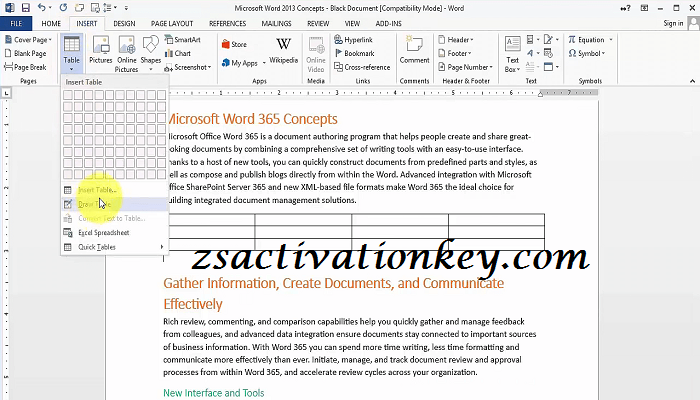Insert a Page Break
Viewport: 700px width, 400px height.
coord(25,67)
